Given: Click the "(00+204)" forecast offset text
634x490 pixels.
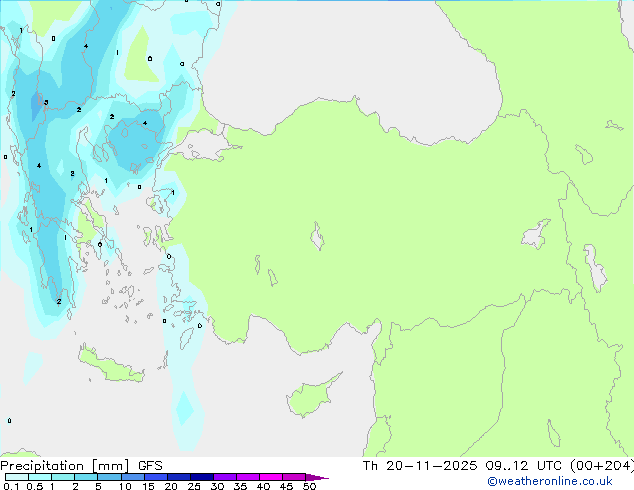Looking at the screenshot, I should coord(602,466).
